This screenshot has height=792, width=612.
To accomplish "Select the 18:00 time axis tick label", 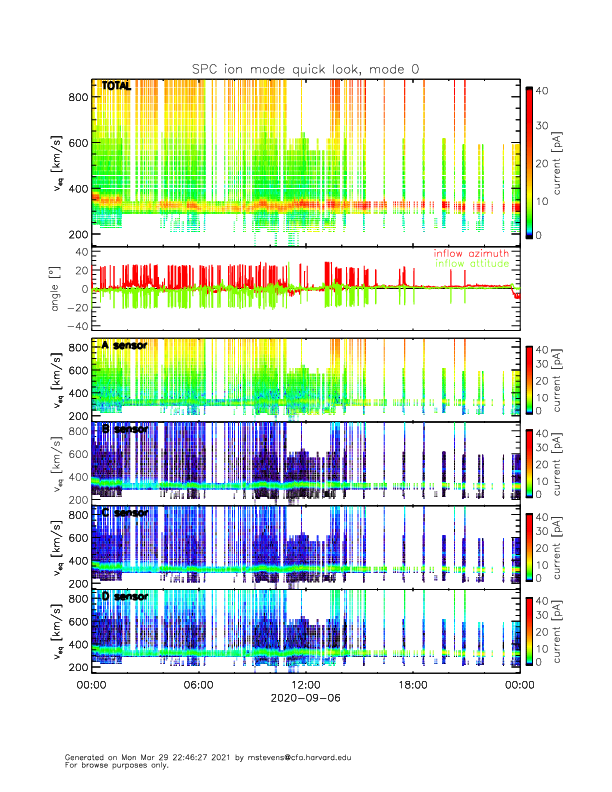I will pos(412,686).
